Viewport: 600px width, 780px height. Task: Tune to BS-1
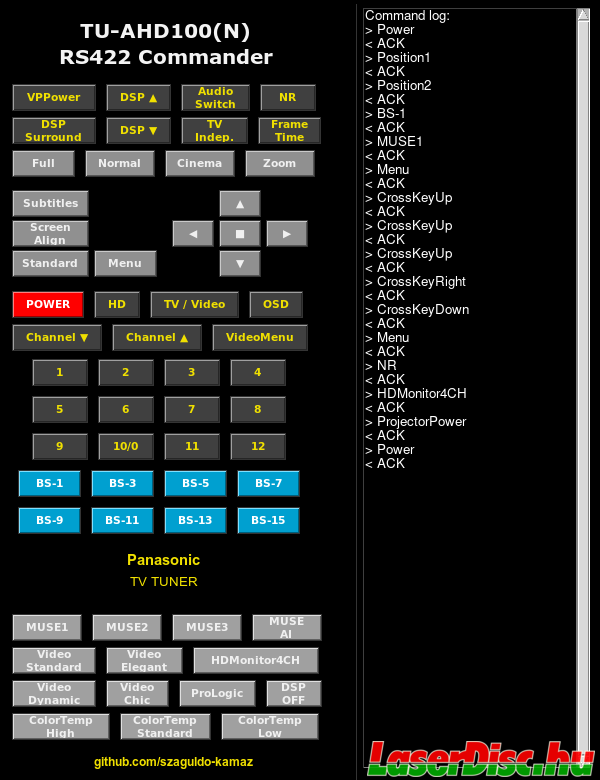coord(50,484)
